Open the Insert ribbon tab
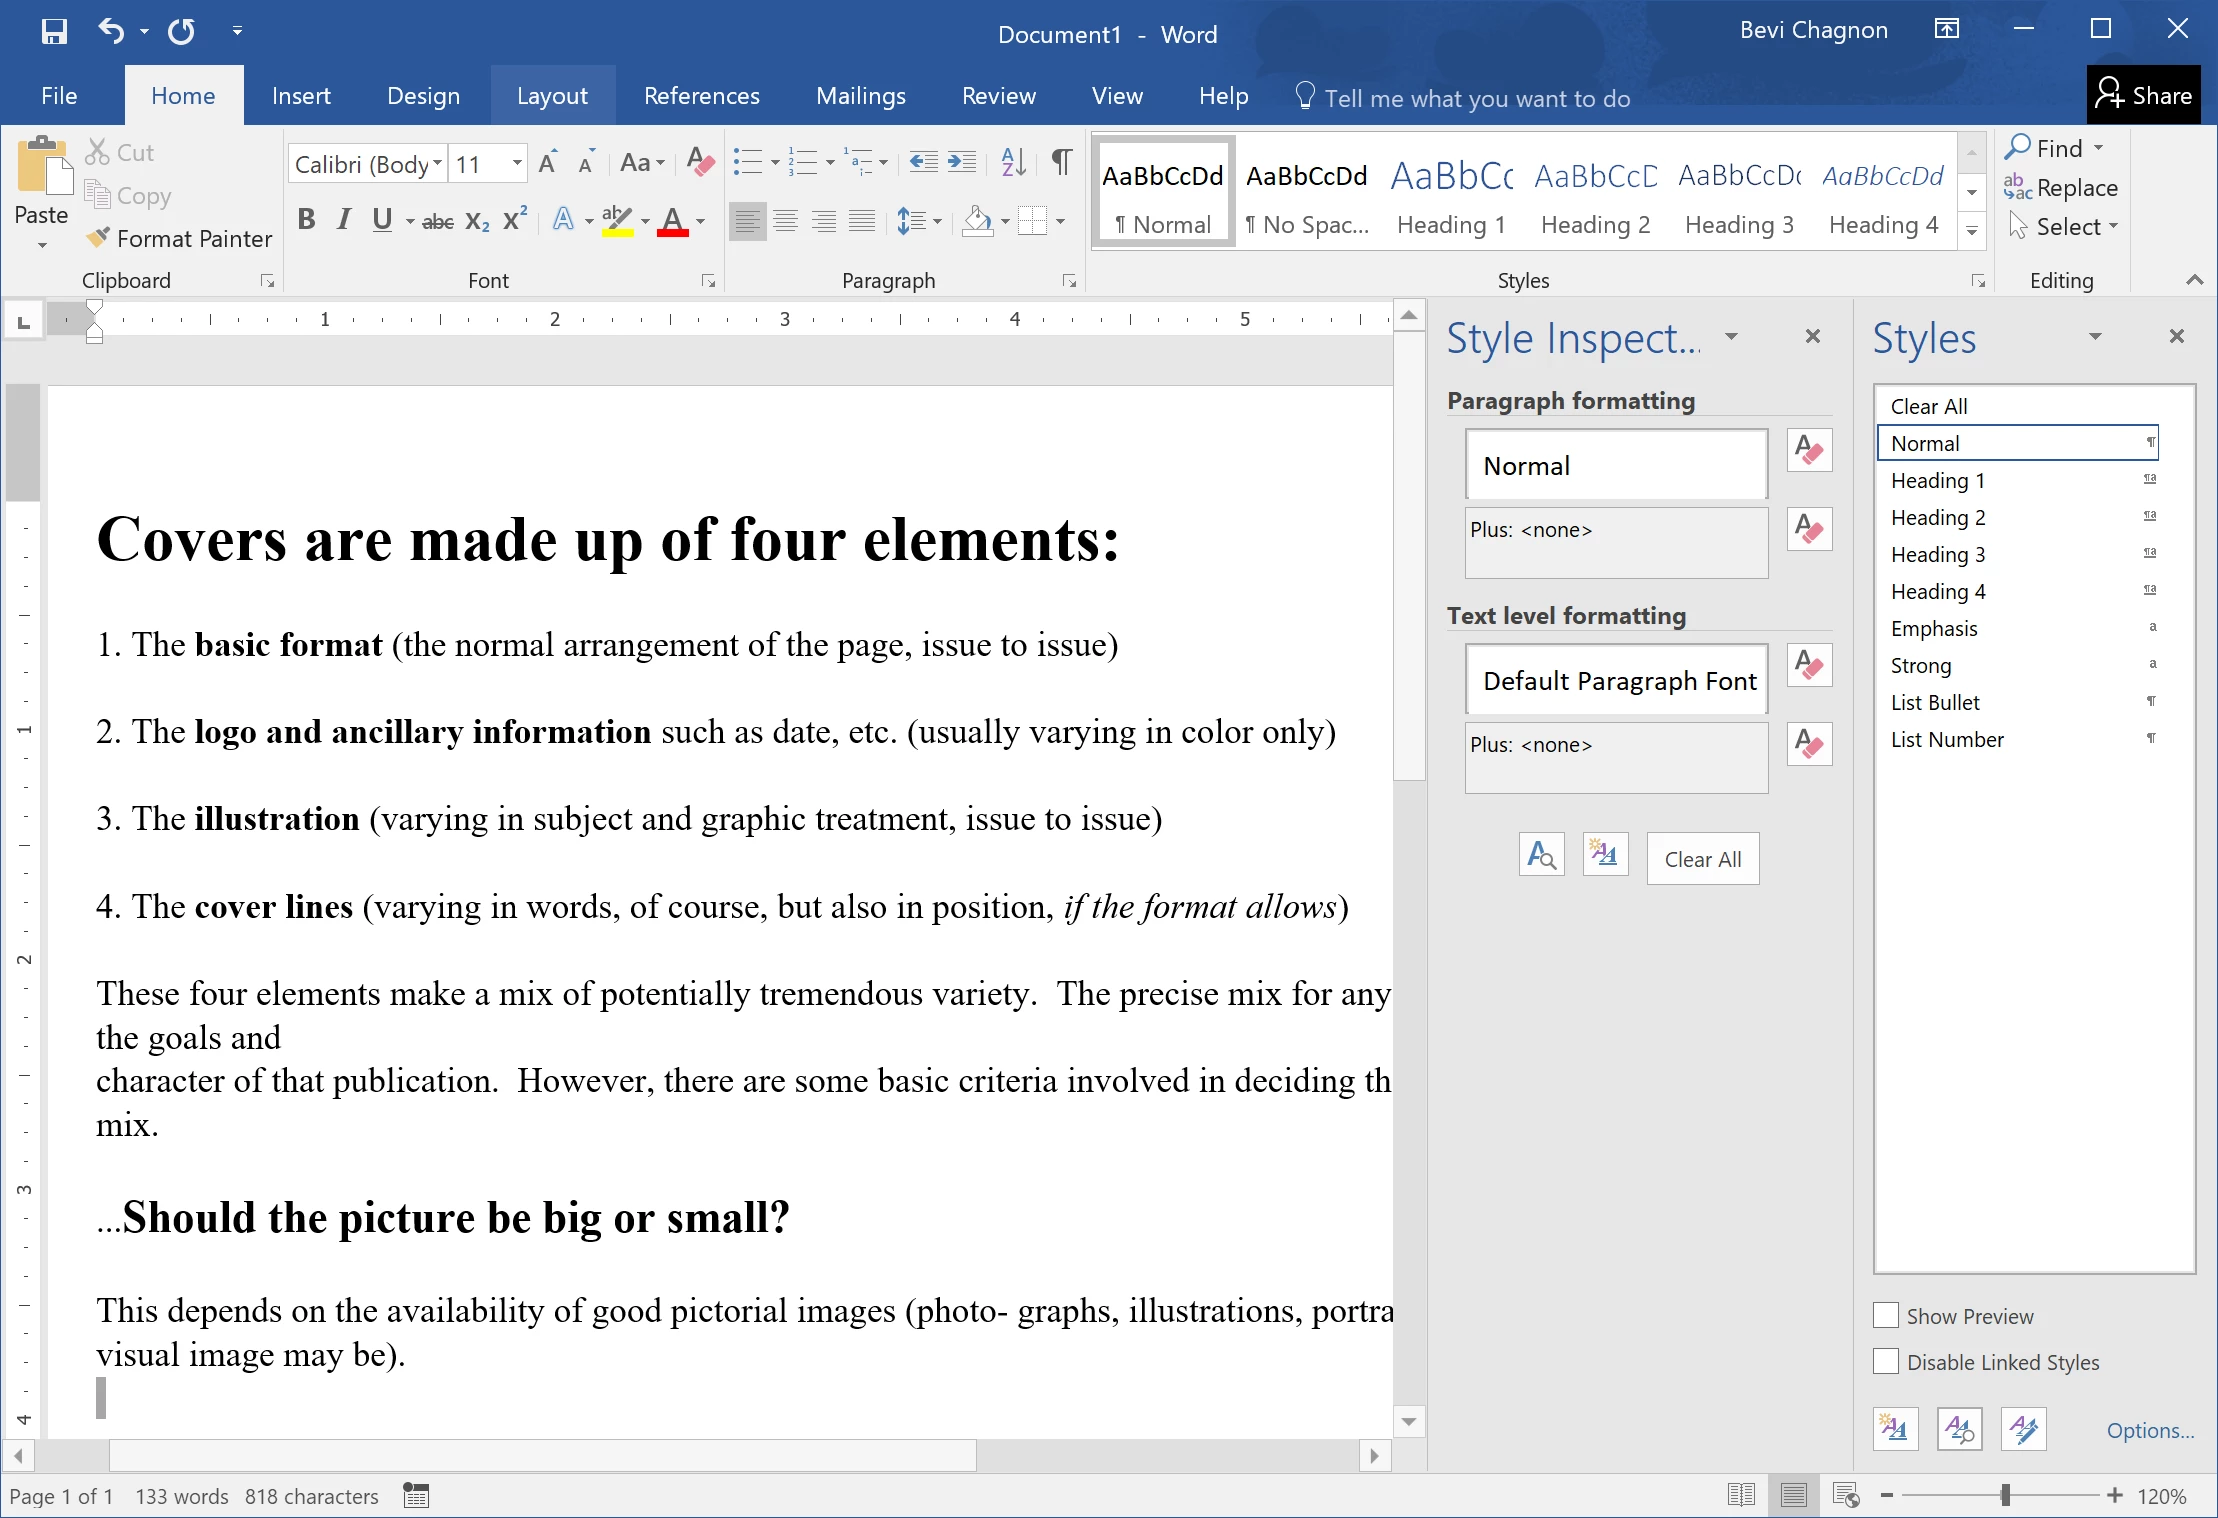The width and height of the screenshot is (2218, 1518). pos(301,96)
